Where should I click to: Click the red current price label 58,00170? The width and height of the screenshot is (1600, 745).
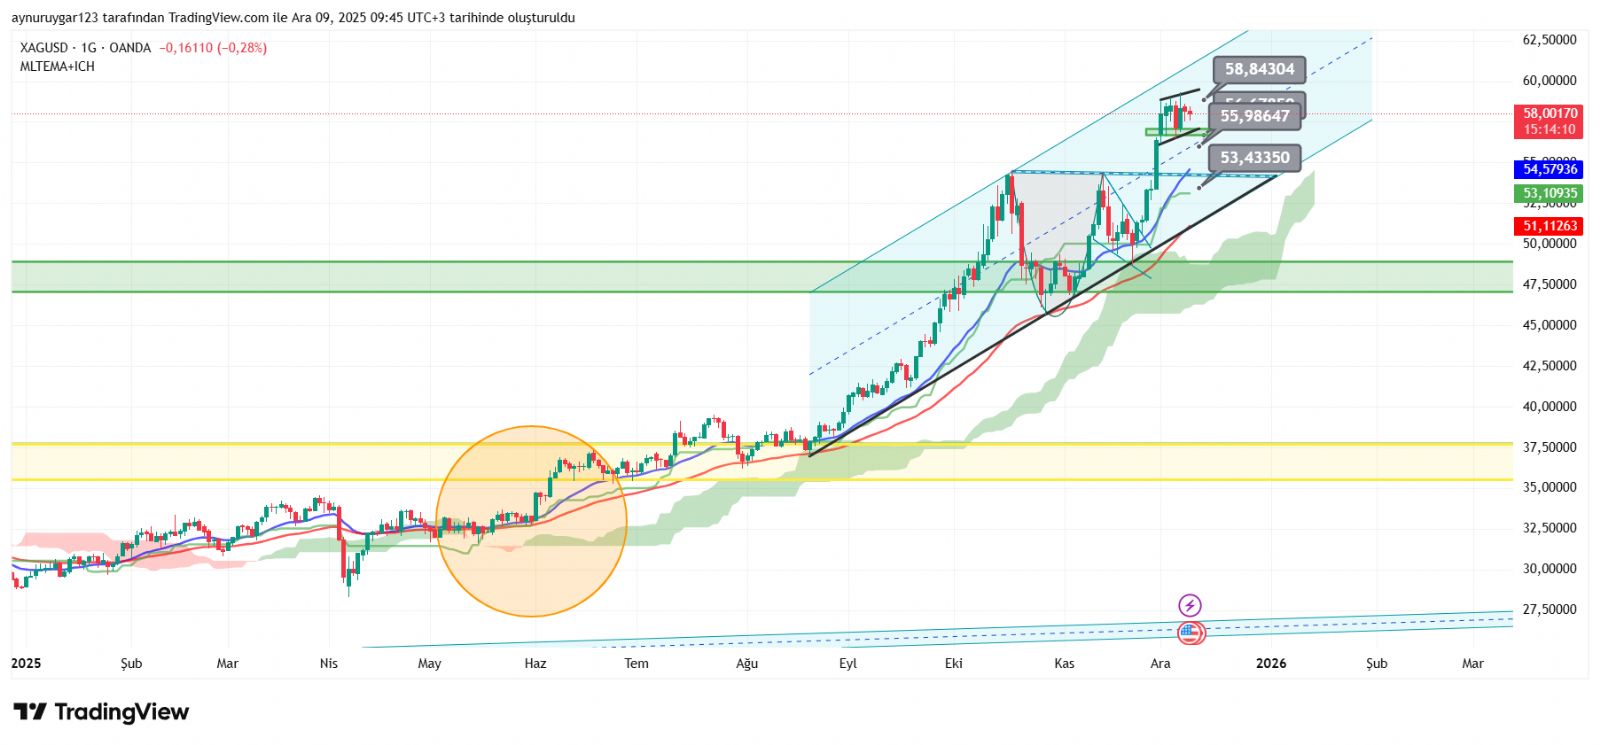click(1549, 121)
